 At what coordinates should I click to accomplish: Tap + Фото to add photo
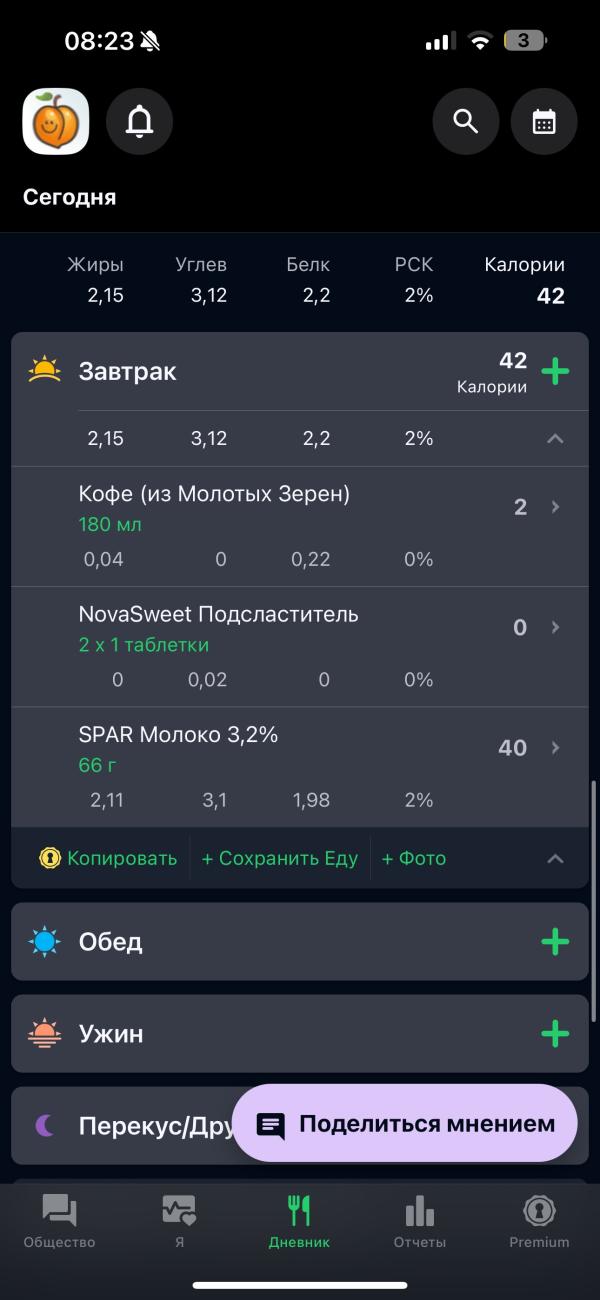(x=414, y=858)
